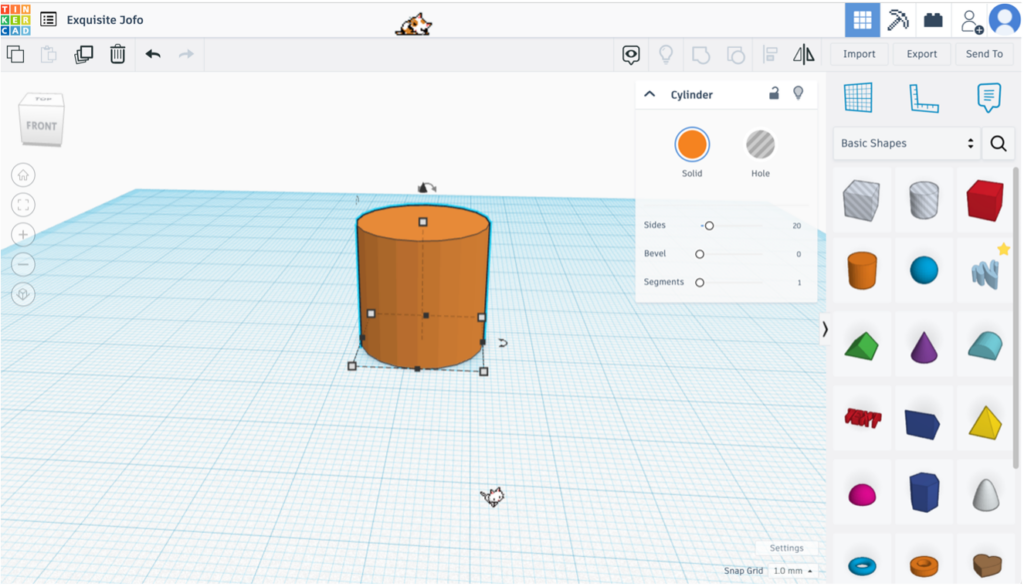Click the Sides value 20
1024x587 pixels.
(797, 226)
